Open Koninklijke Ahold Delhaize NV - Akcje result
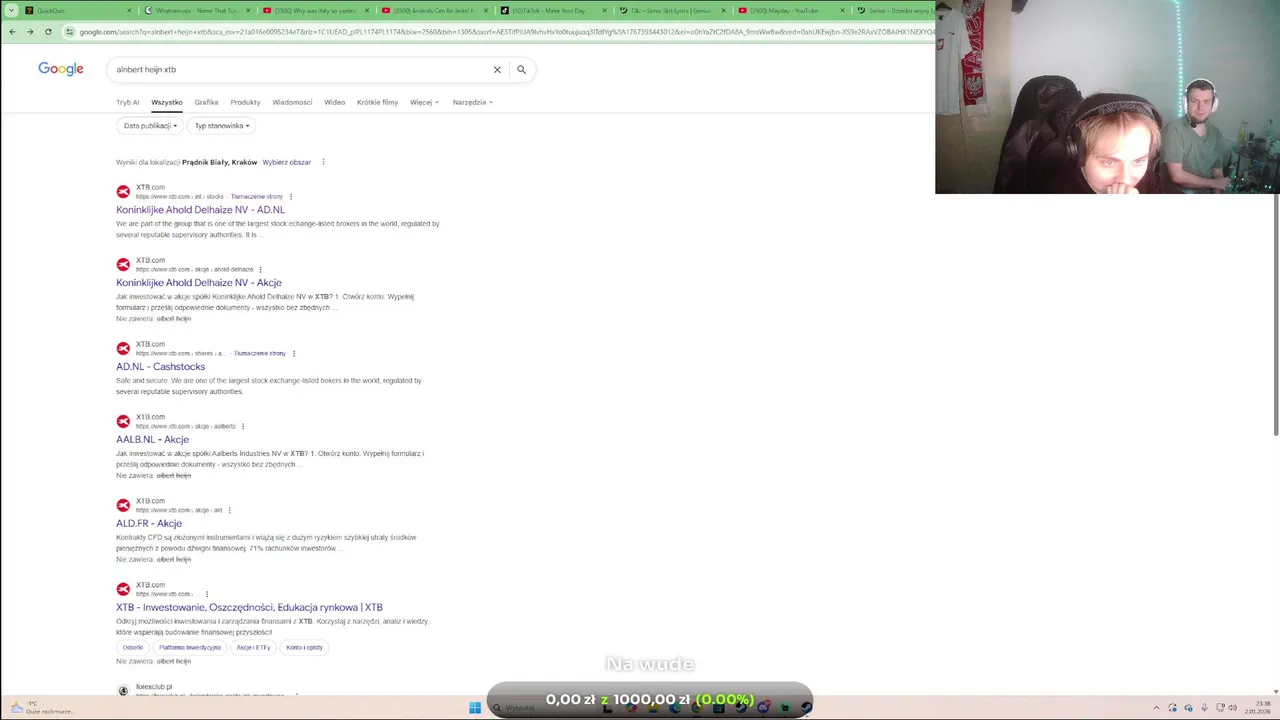1280x720 pixels. [199, 283]
